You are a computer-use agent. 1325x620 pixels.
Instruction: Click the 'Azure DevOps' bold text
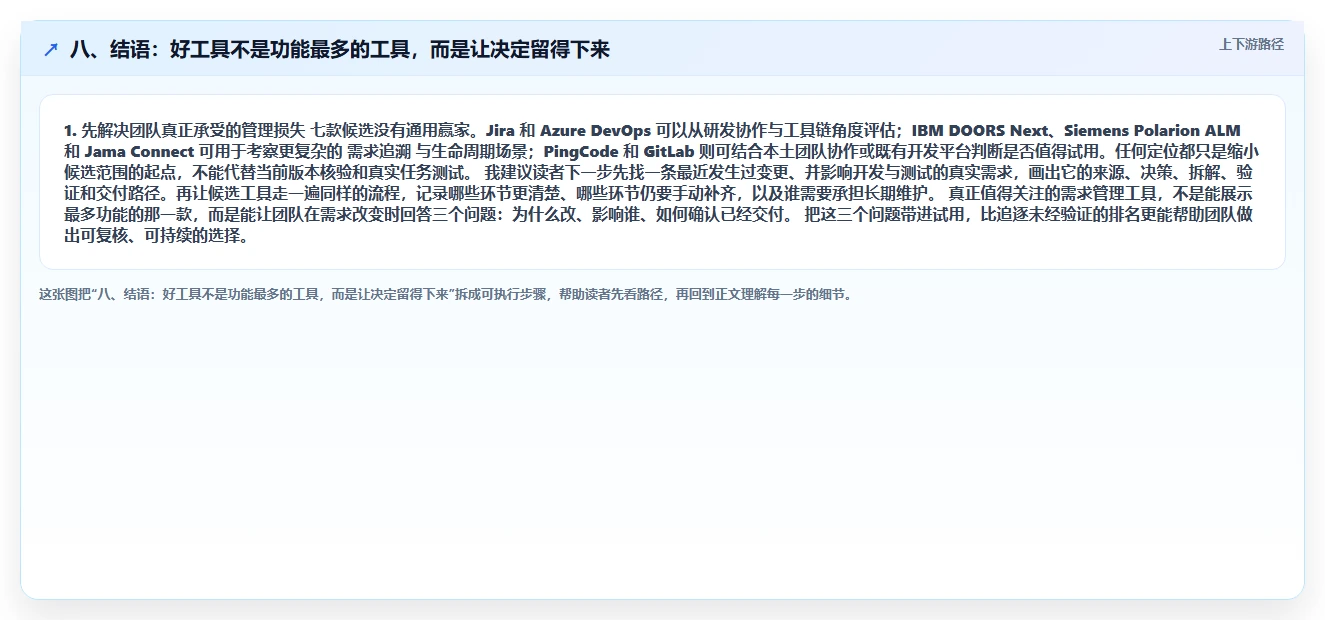[x=596, y=131]
